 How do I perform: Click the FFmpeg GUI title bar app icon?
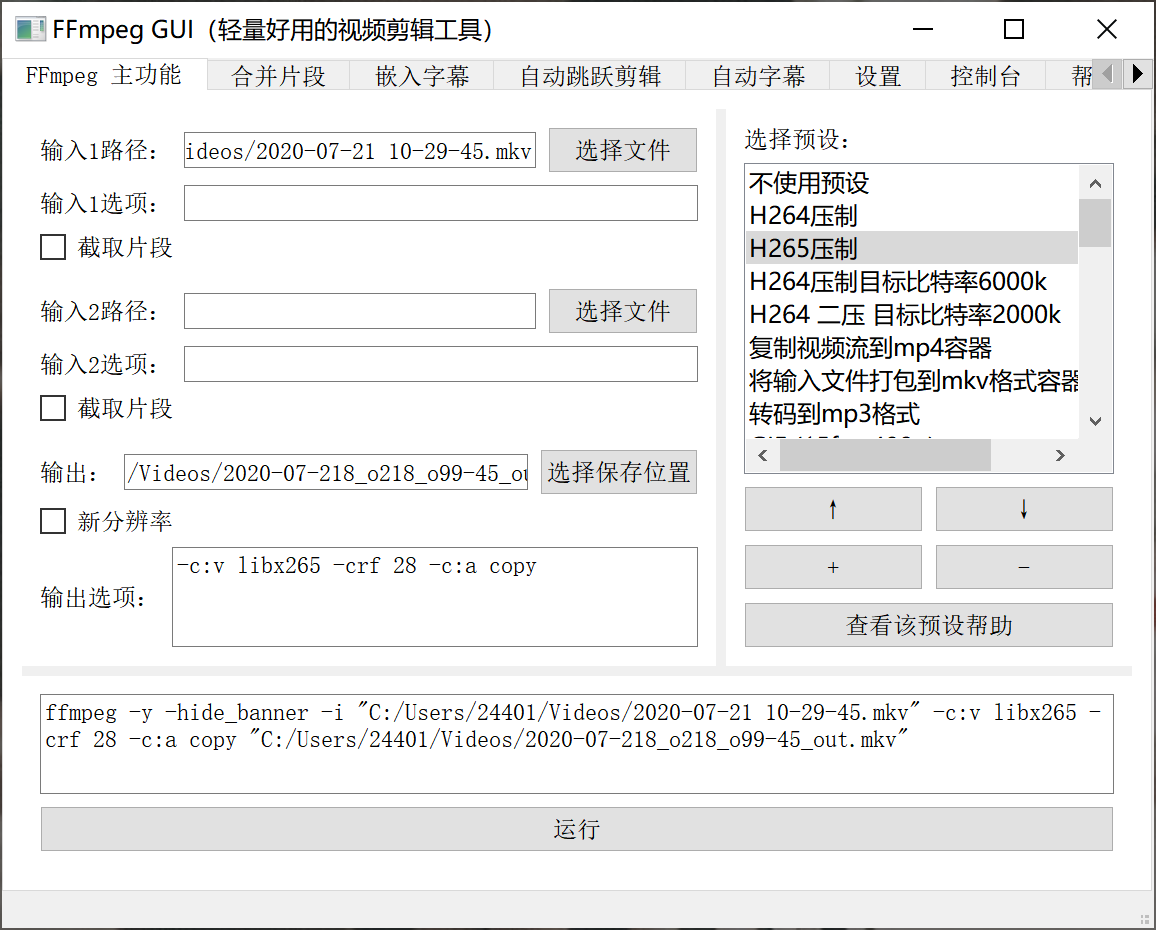(x=30, y=30)
